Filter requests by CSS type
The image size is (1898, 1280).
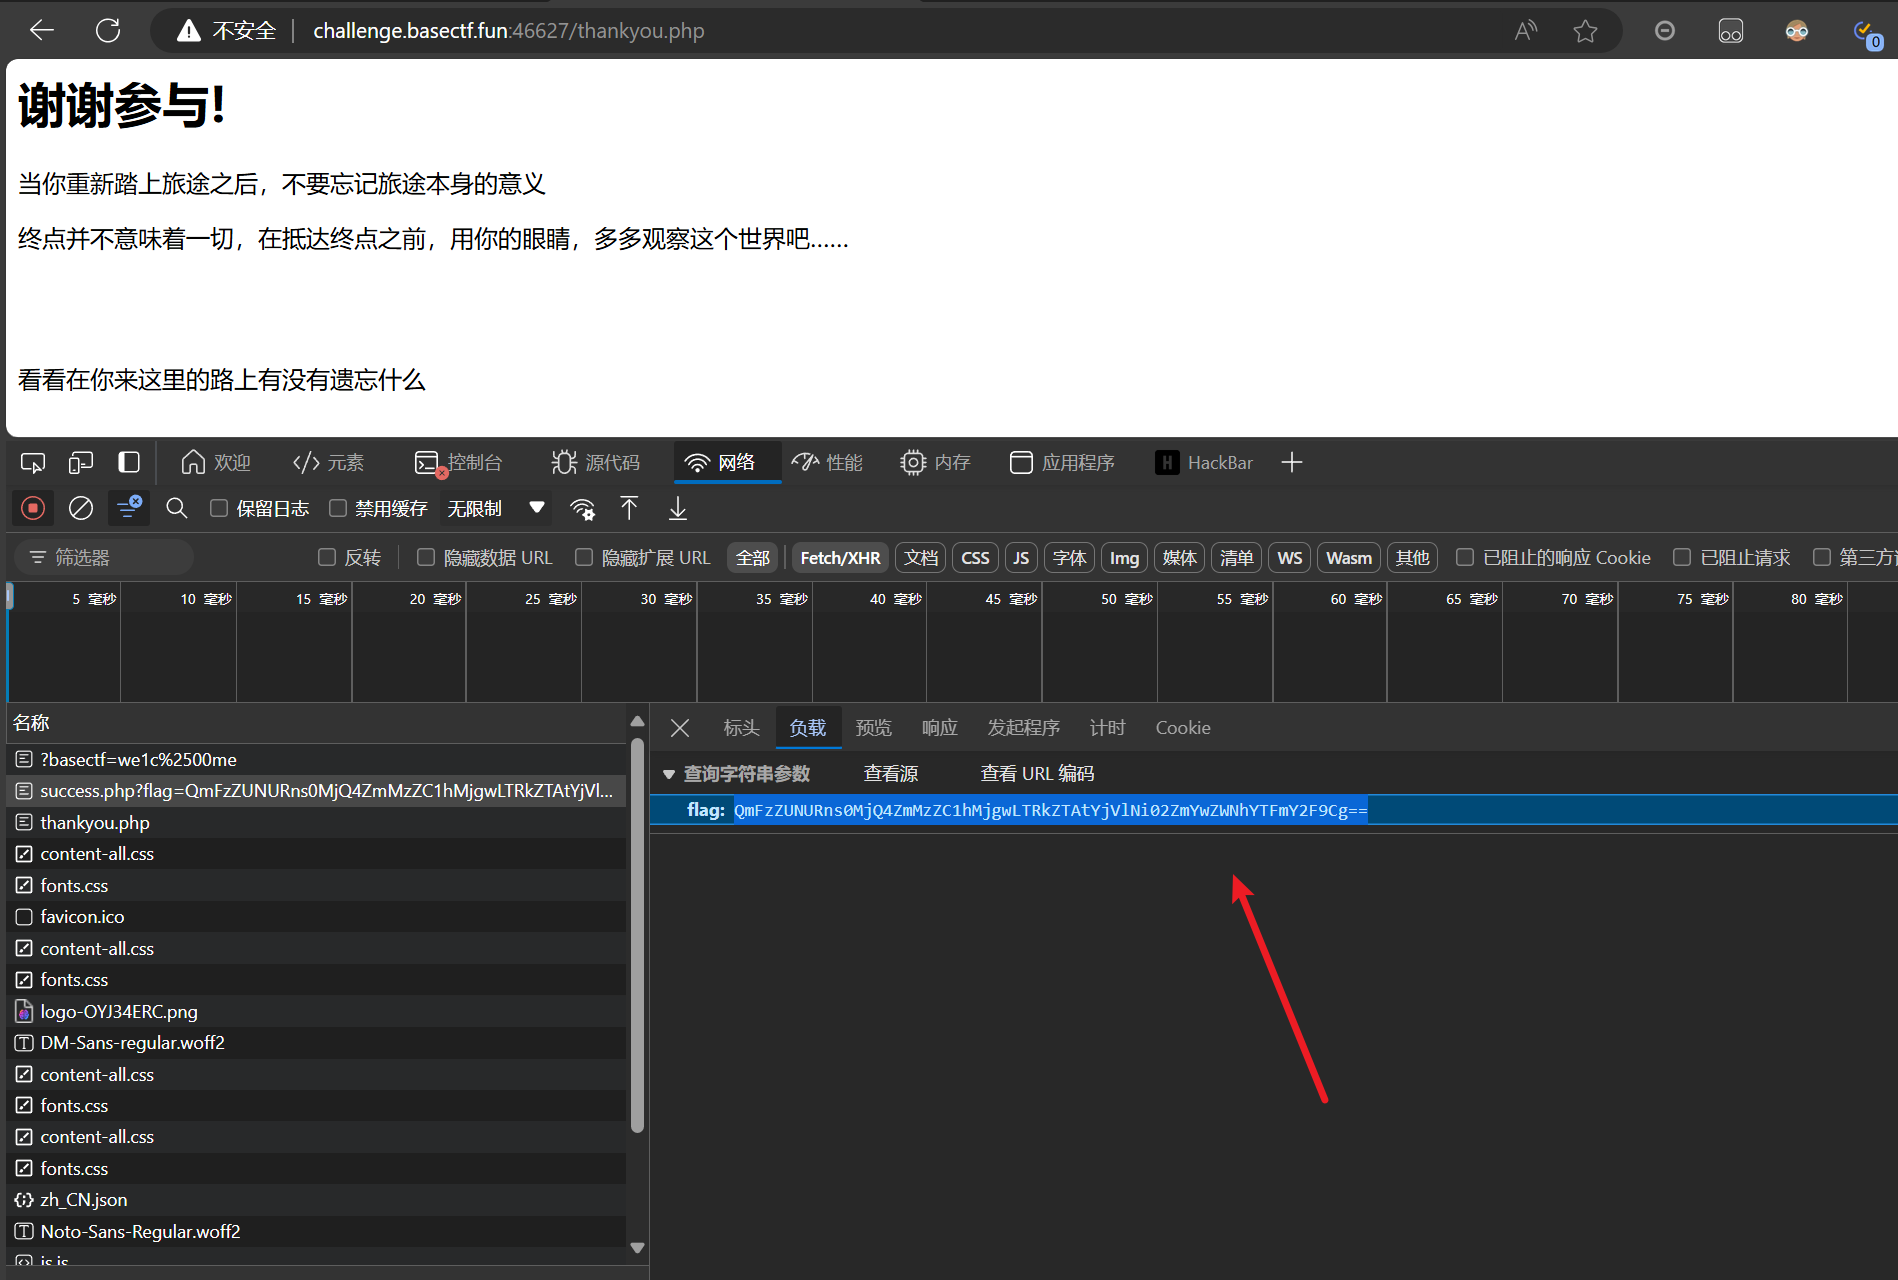[x=975, y=558]
